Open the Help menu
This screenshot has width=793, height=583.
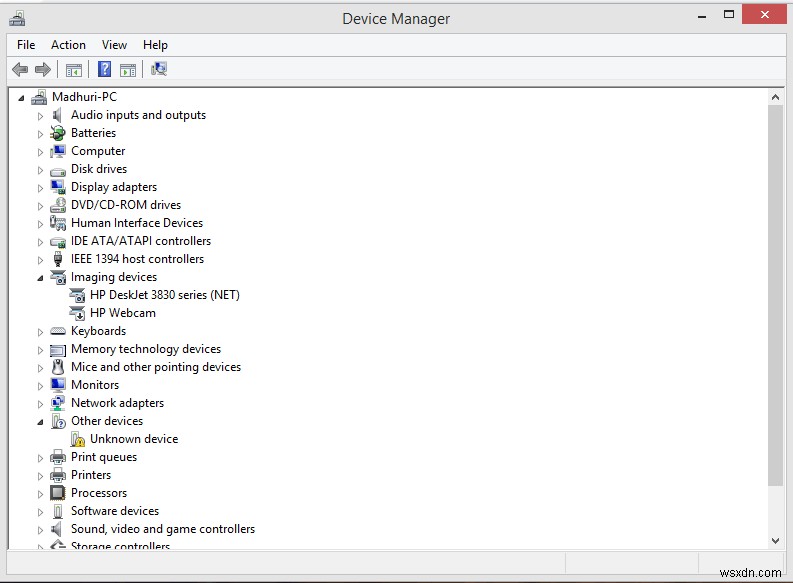(155, 45)
